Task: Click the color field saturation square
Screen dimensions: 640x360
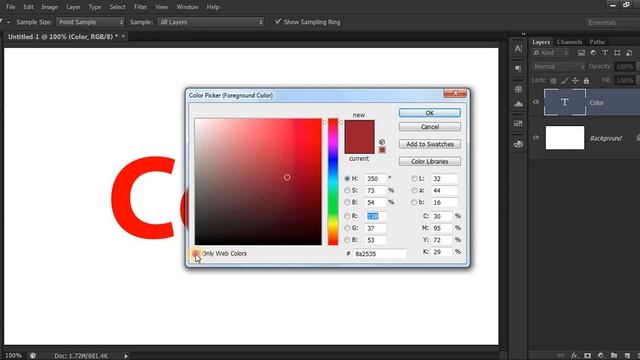Action: [258, 182]
